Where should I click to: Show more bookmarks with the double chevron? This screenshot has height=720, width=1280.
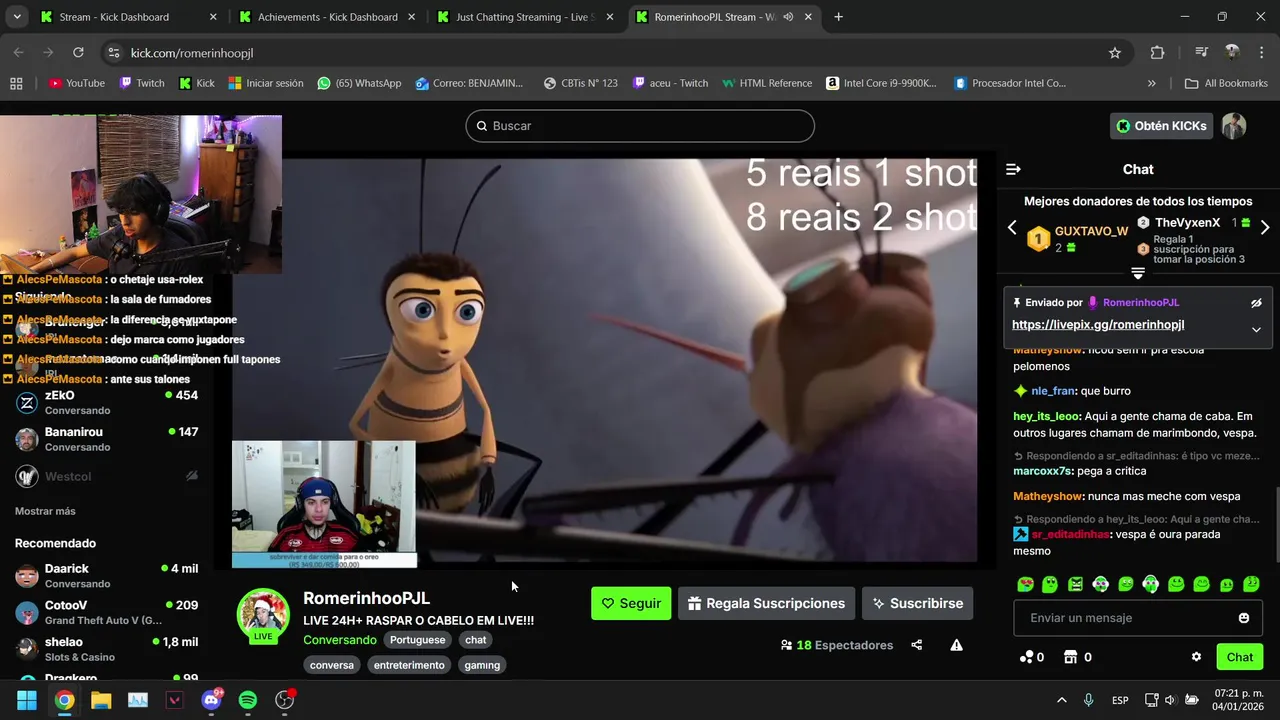(1151, 83)
